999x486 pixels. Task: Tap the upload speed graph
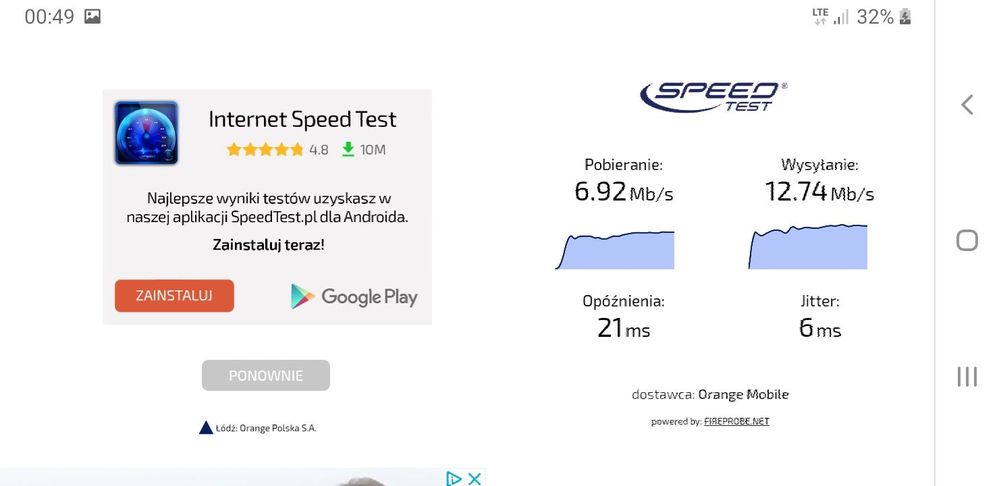click(808, 247)
